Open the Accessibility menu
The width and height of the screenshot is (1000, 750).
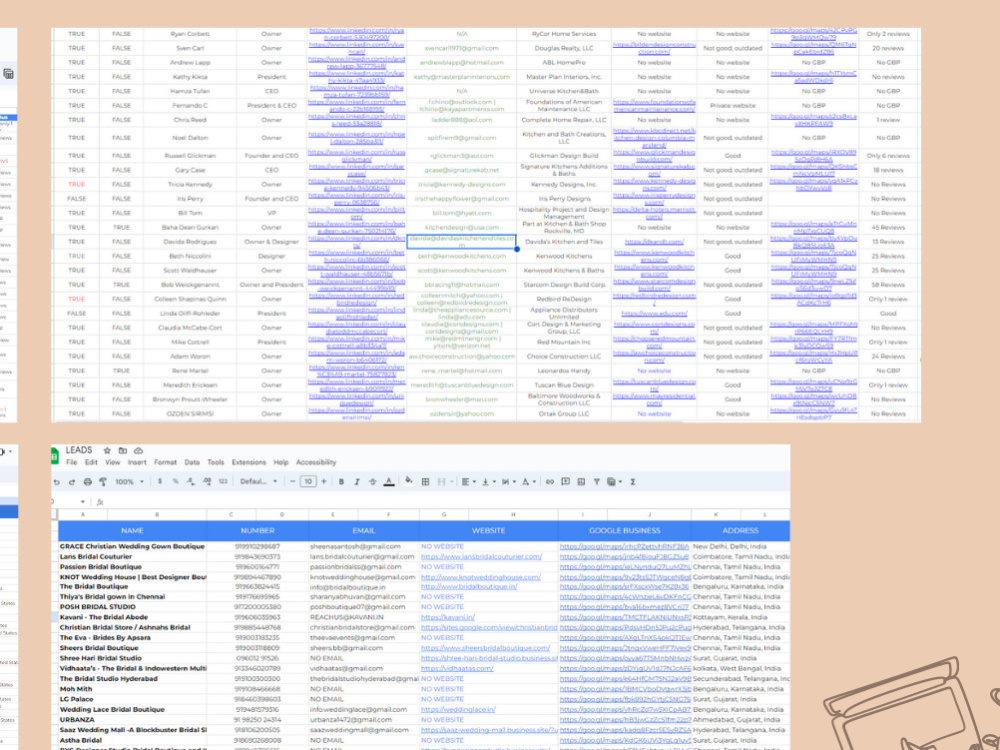click(x=316, y=462)
